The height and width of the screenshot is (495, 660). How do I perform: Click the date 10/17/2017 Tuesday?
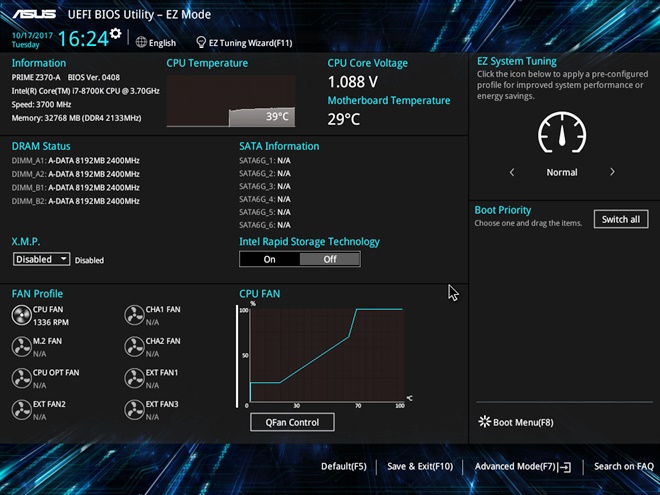point(32,40)
